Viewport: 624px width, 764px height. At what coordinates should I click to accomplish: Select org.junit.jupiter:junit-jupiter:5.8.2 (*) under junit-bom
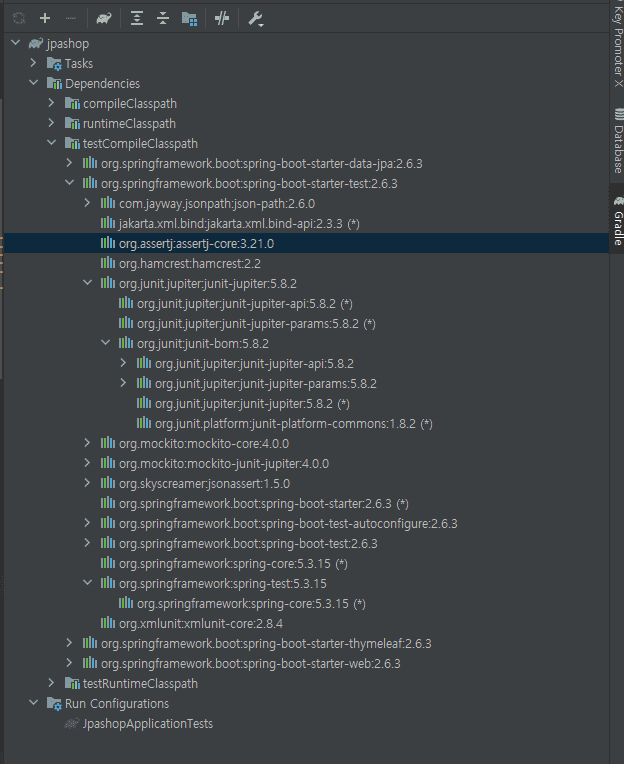coord(252,404)
